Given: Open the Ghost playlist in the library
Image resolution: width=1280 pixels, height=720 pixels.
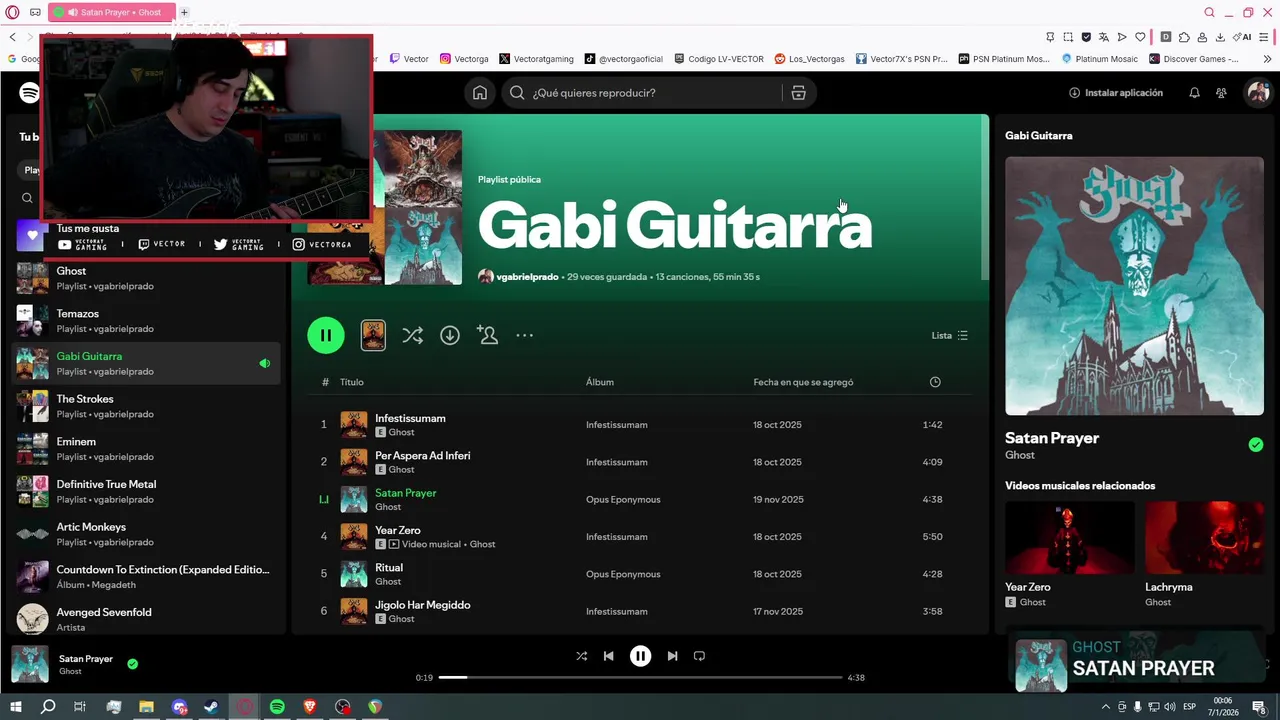Looking at the screenshot, I should click(x=146, y=278).
